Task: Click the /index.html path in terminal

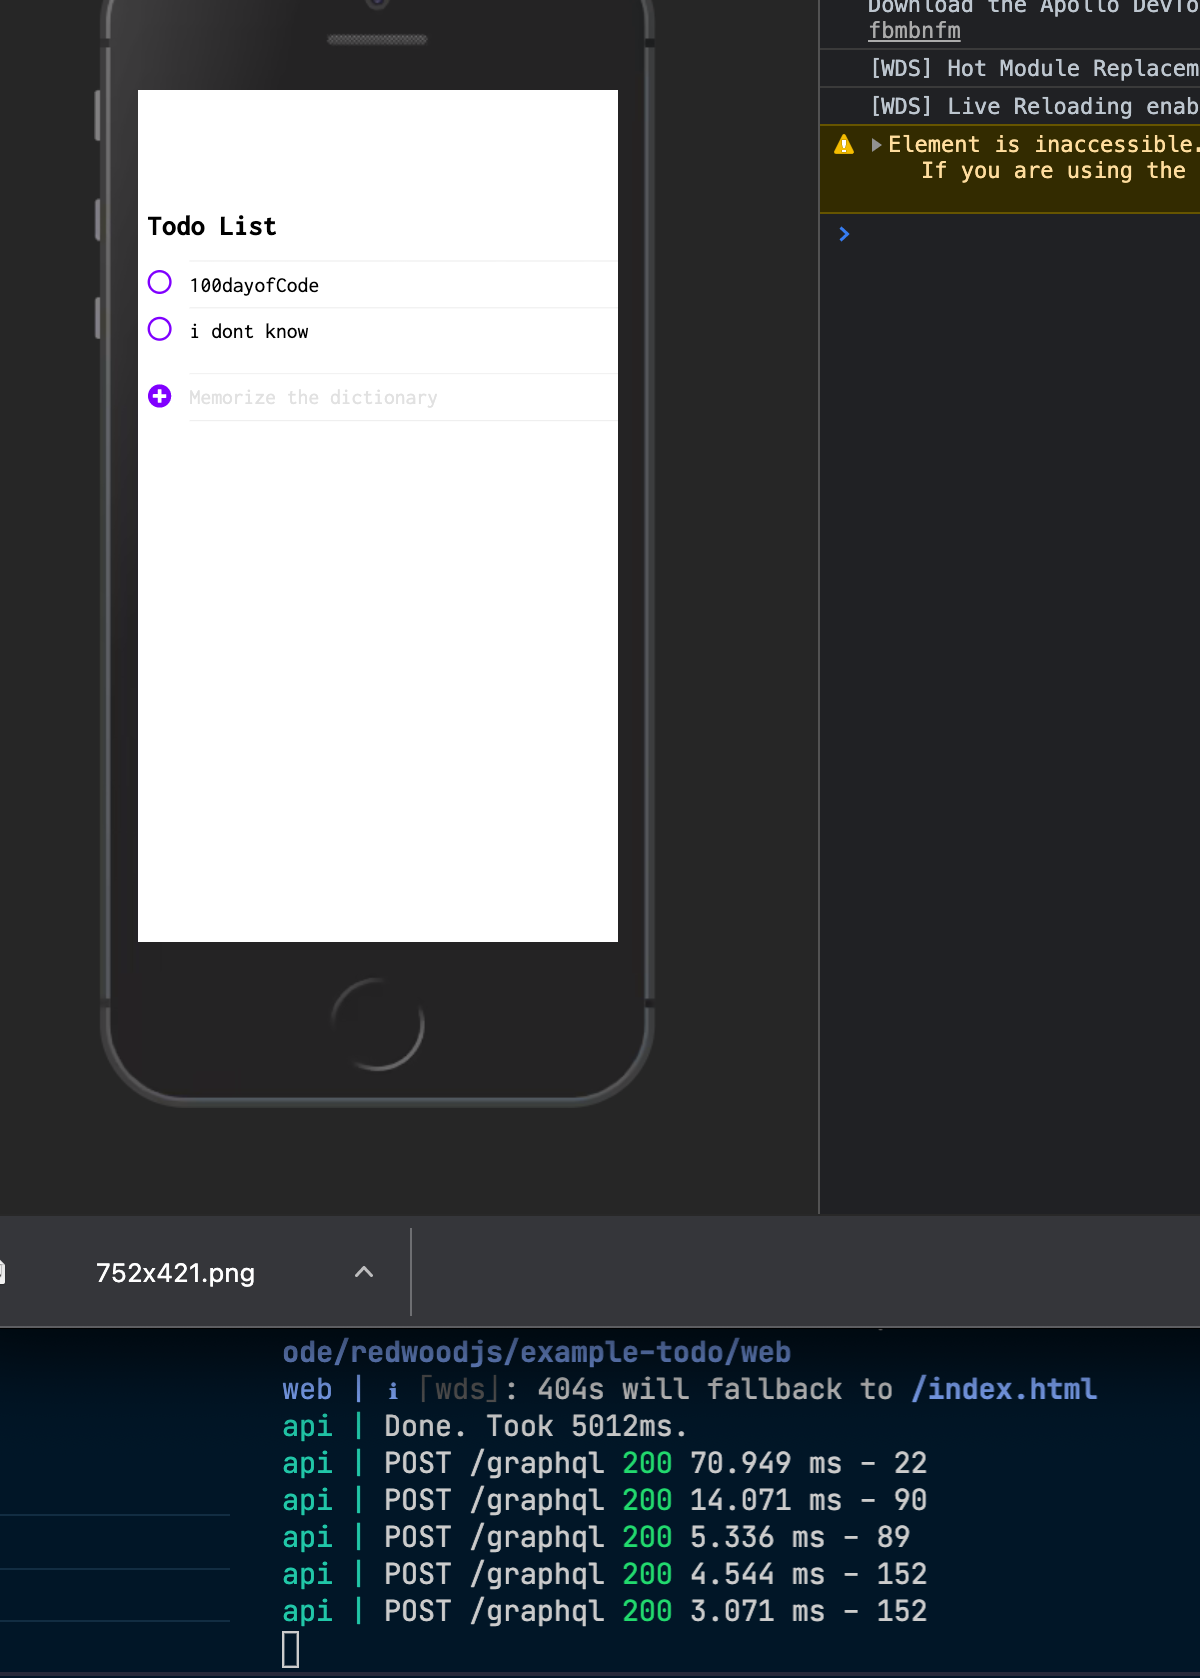Action: point(1004,1389)
